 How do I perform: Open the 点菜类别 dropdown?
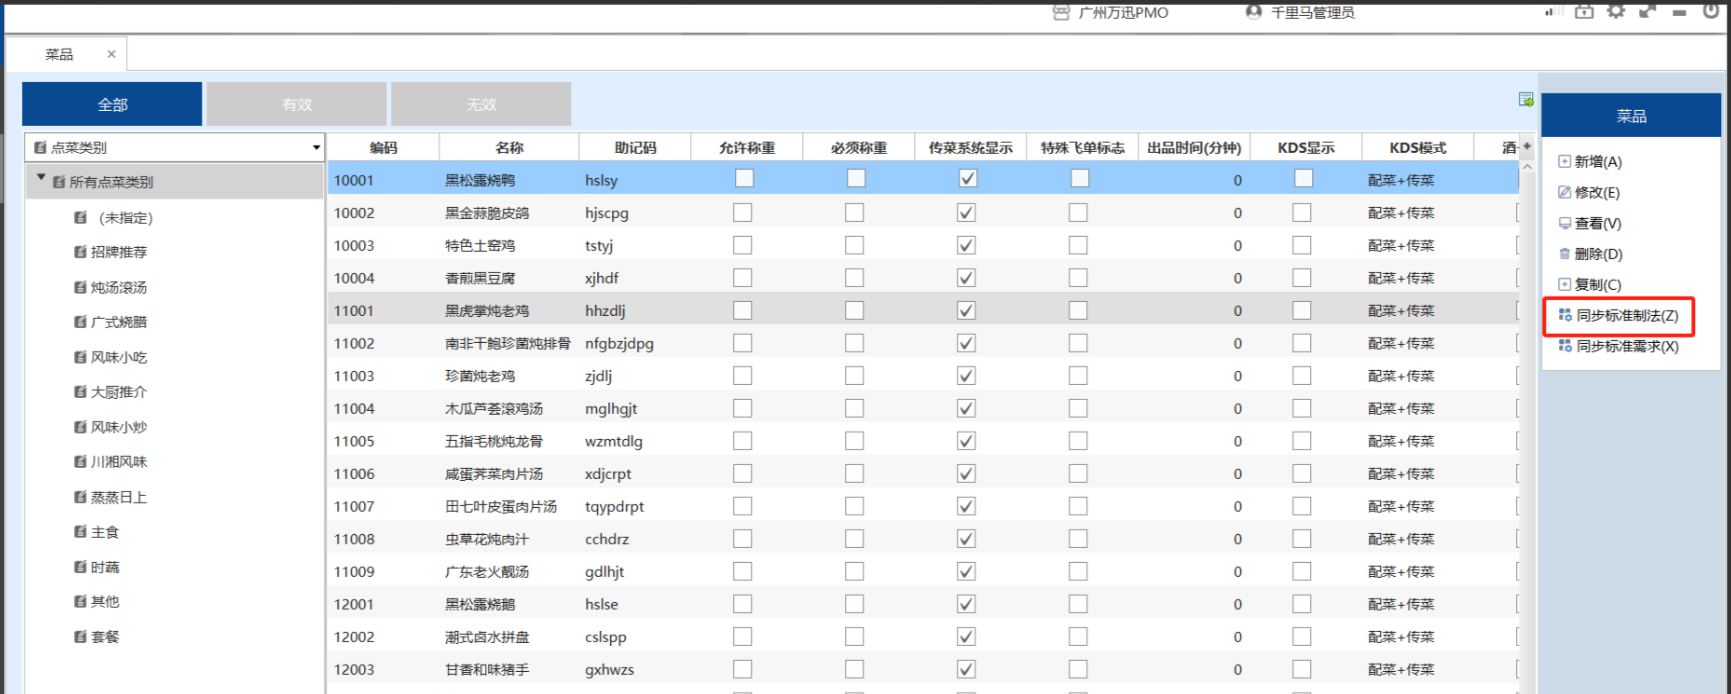click(316, 148)
